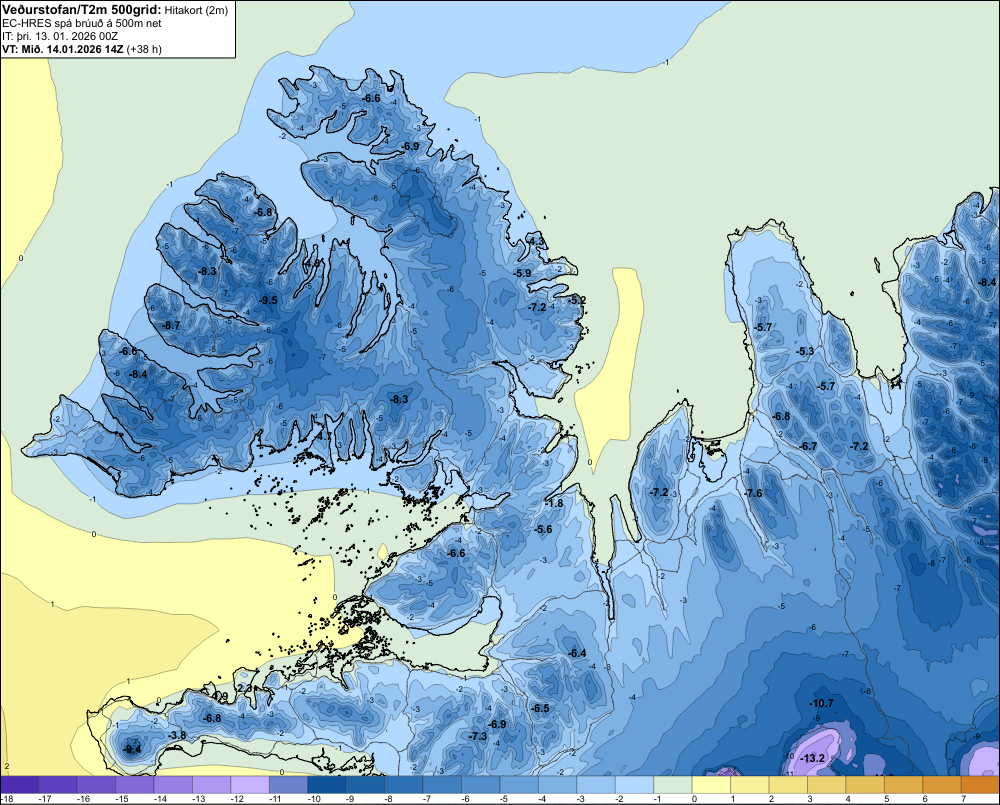Viewport: 1000px width, 805px height.
Task: Select the -8.7 temperature label
Action: [x=171, y=325]
